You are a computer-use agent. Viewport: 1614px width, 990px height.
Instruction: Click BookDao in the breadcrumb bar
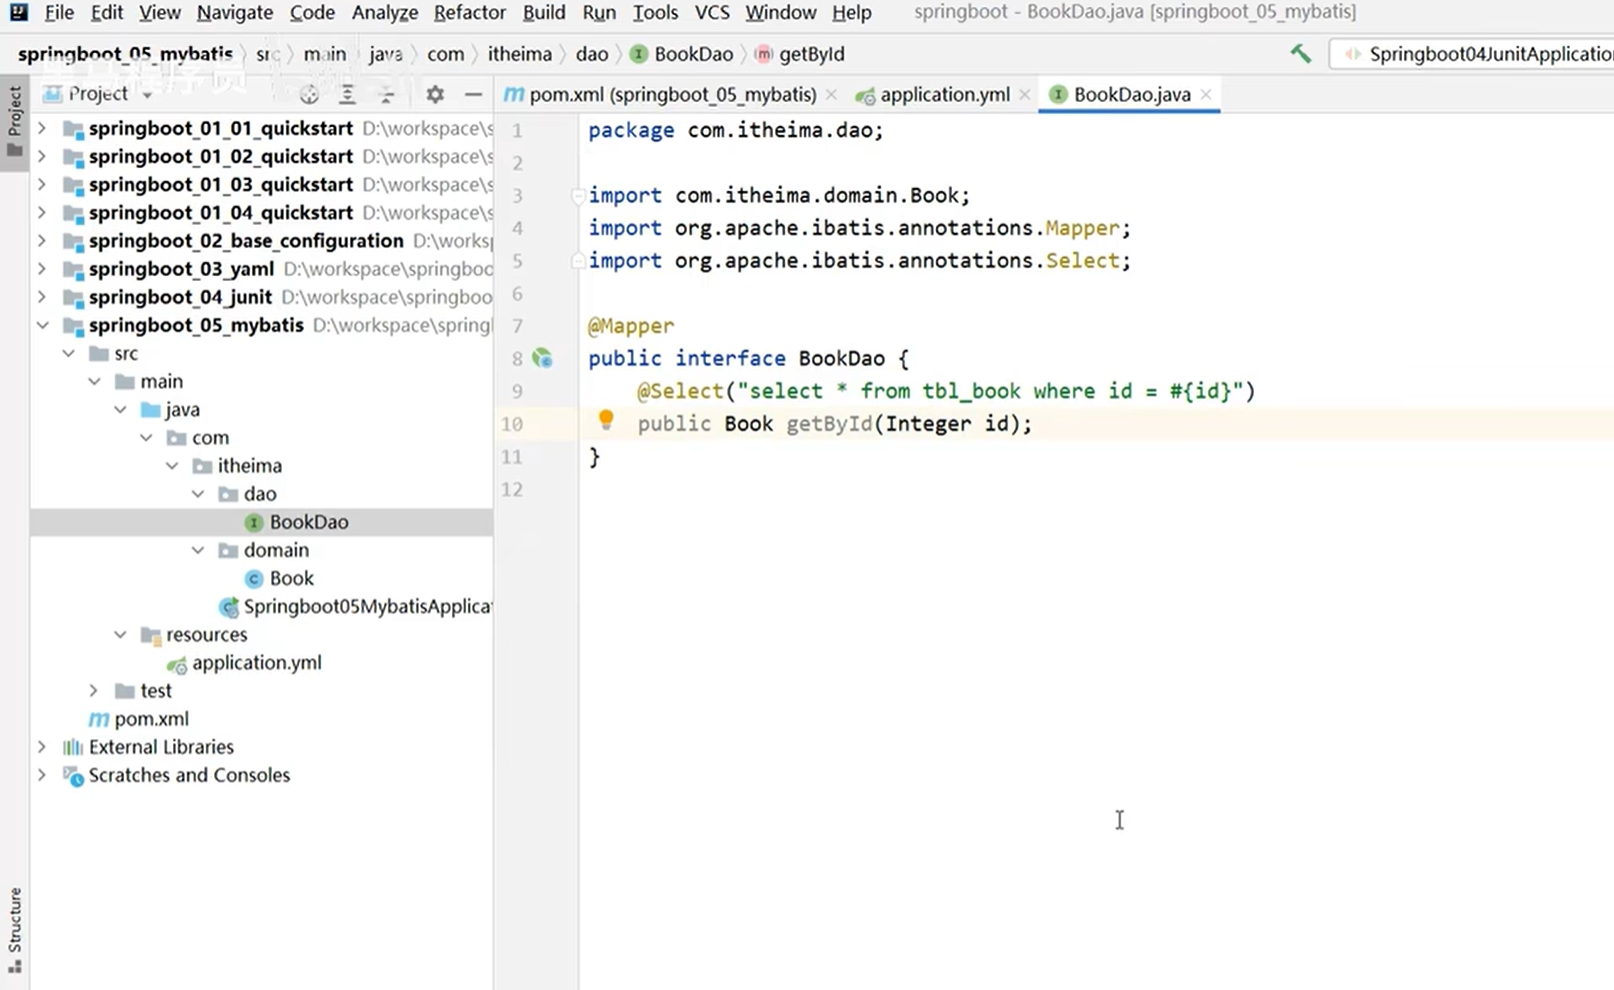click(692, 54)
